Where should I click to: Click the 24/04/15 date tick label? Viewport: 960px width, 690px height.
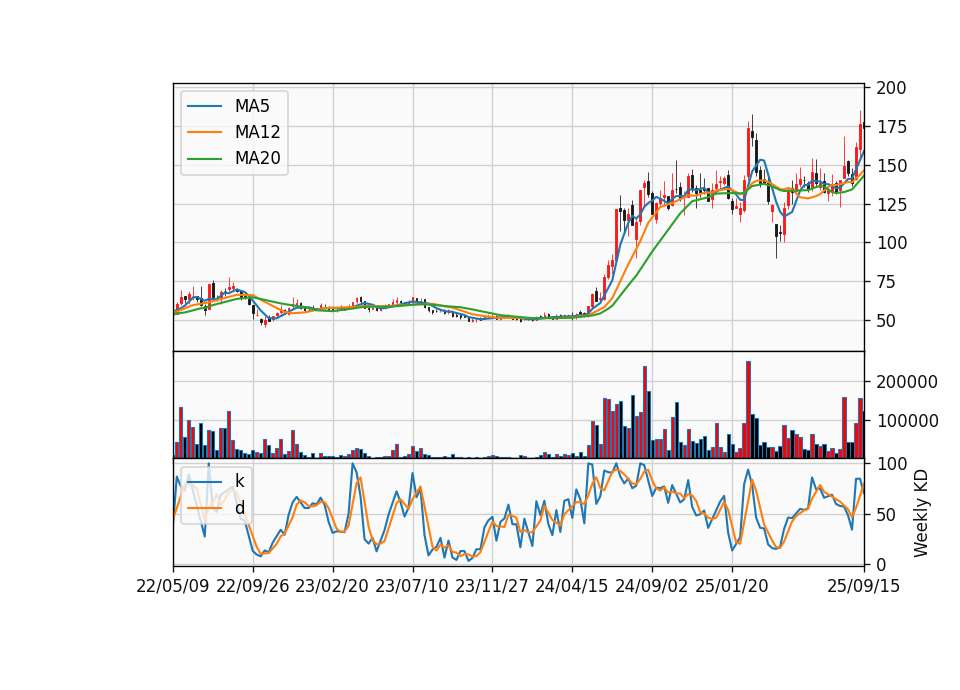[571, 586]
